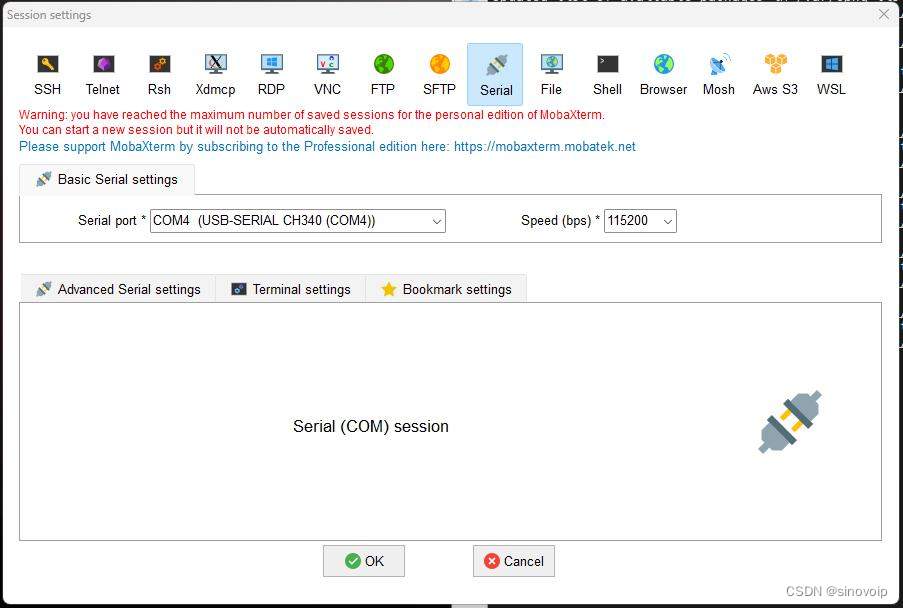
Task: Choose the Telnet session type
Action: point(103,74)
